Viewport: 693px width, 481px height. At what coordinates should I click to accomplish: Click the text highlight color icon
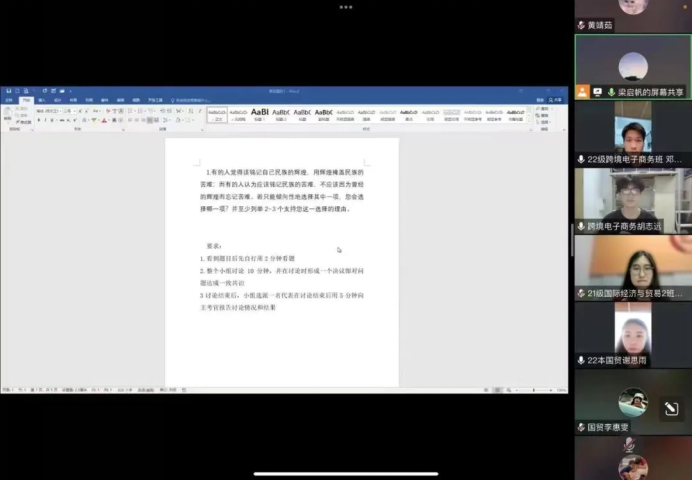point(92,119)
